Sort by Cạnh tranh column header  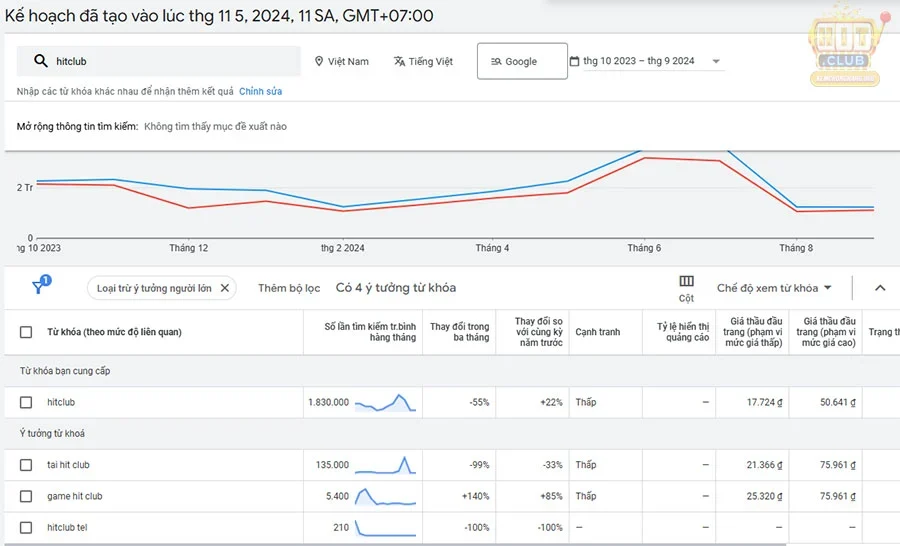click(x=597, y=332)
